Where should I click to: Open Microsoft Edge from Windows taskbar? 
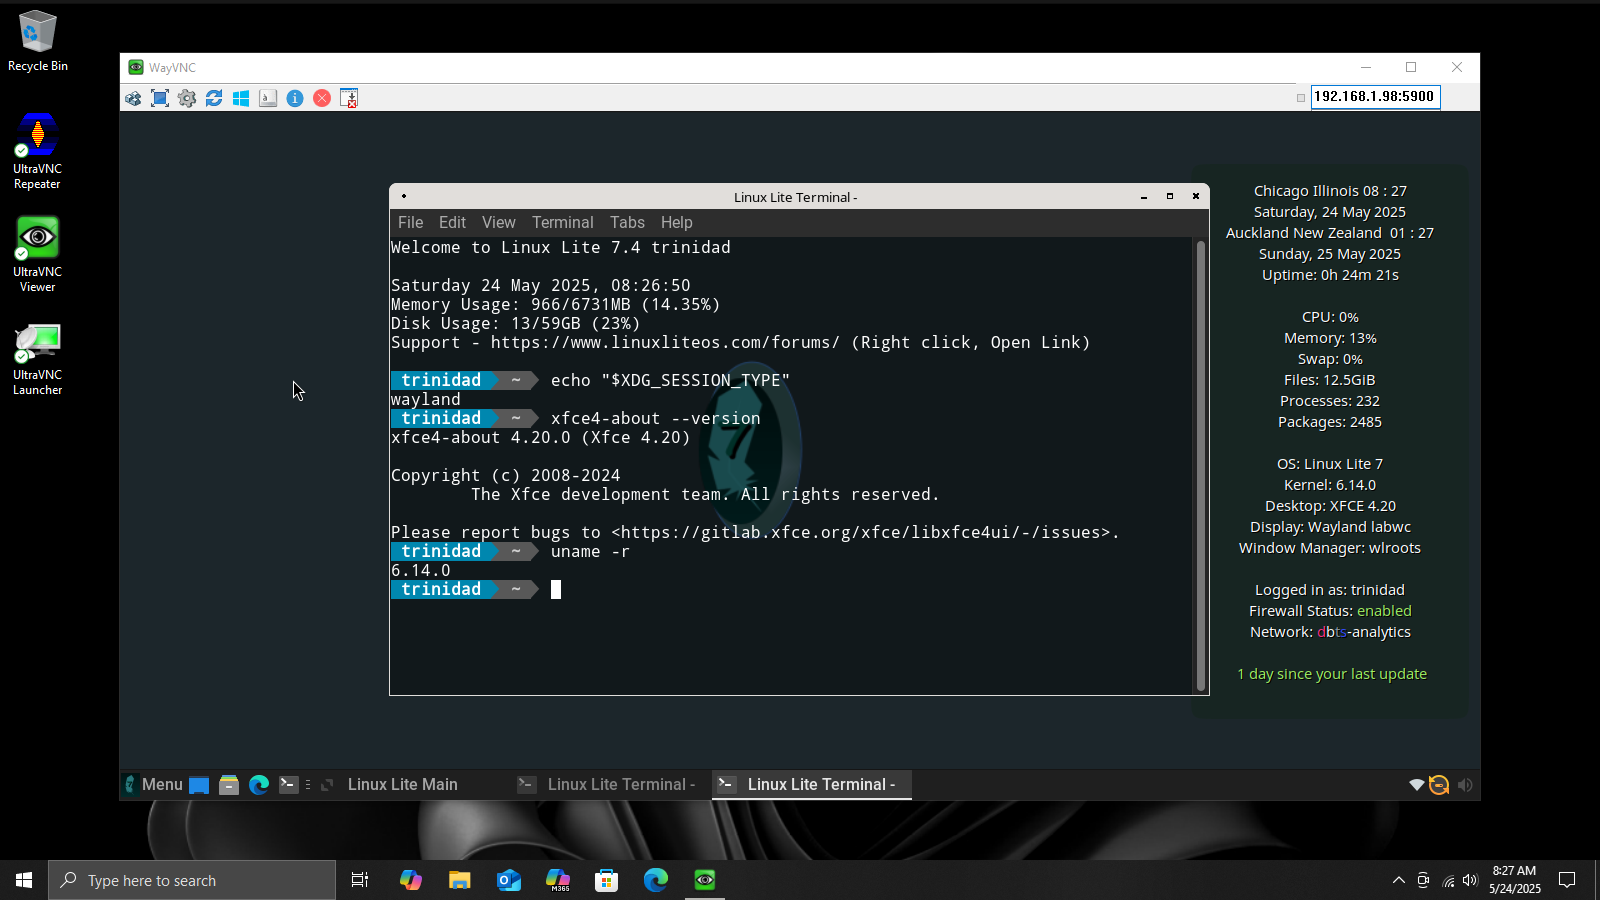click(656, 880)
